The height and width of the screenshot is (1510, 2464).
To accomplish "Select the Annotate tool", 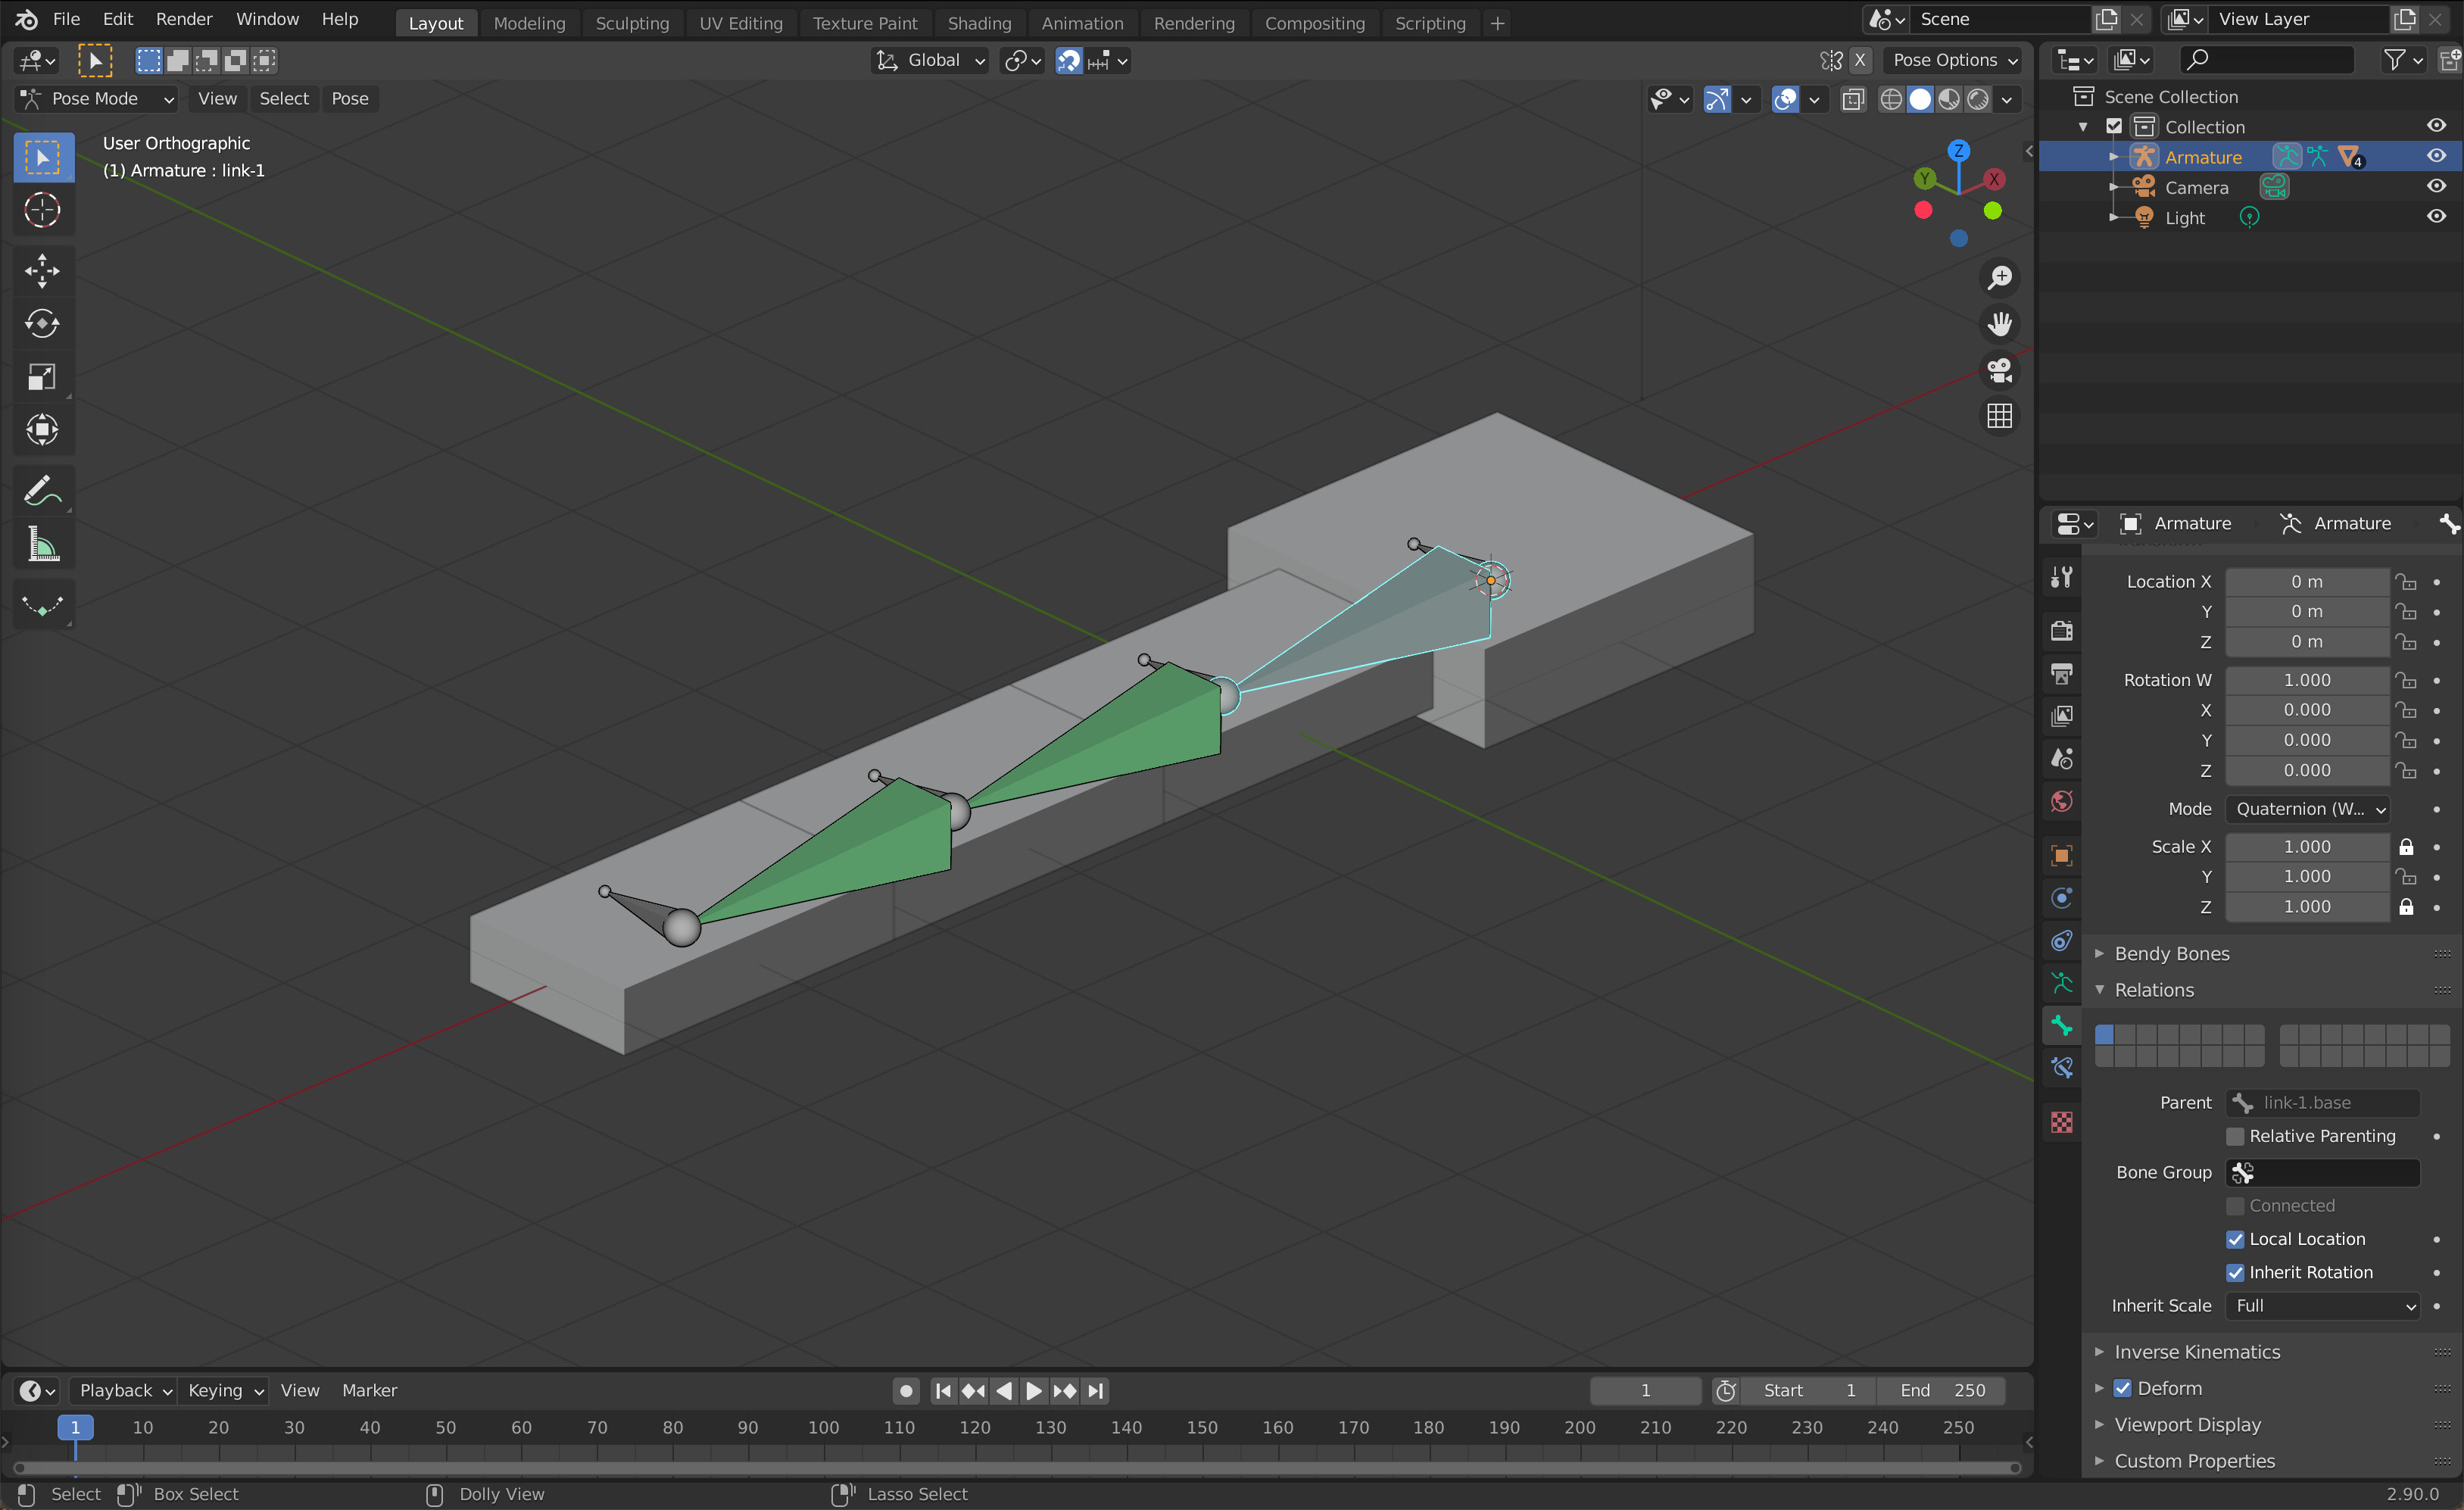I will (x=42, y=492).
